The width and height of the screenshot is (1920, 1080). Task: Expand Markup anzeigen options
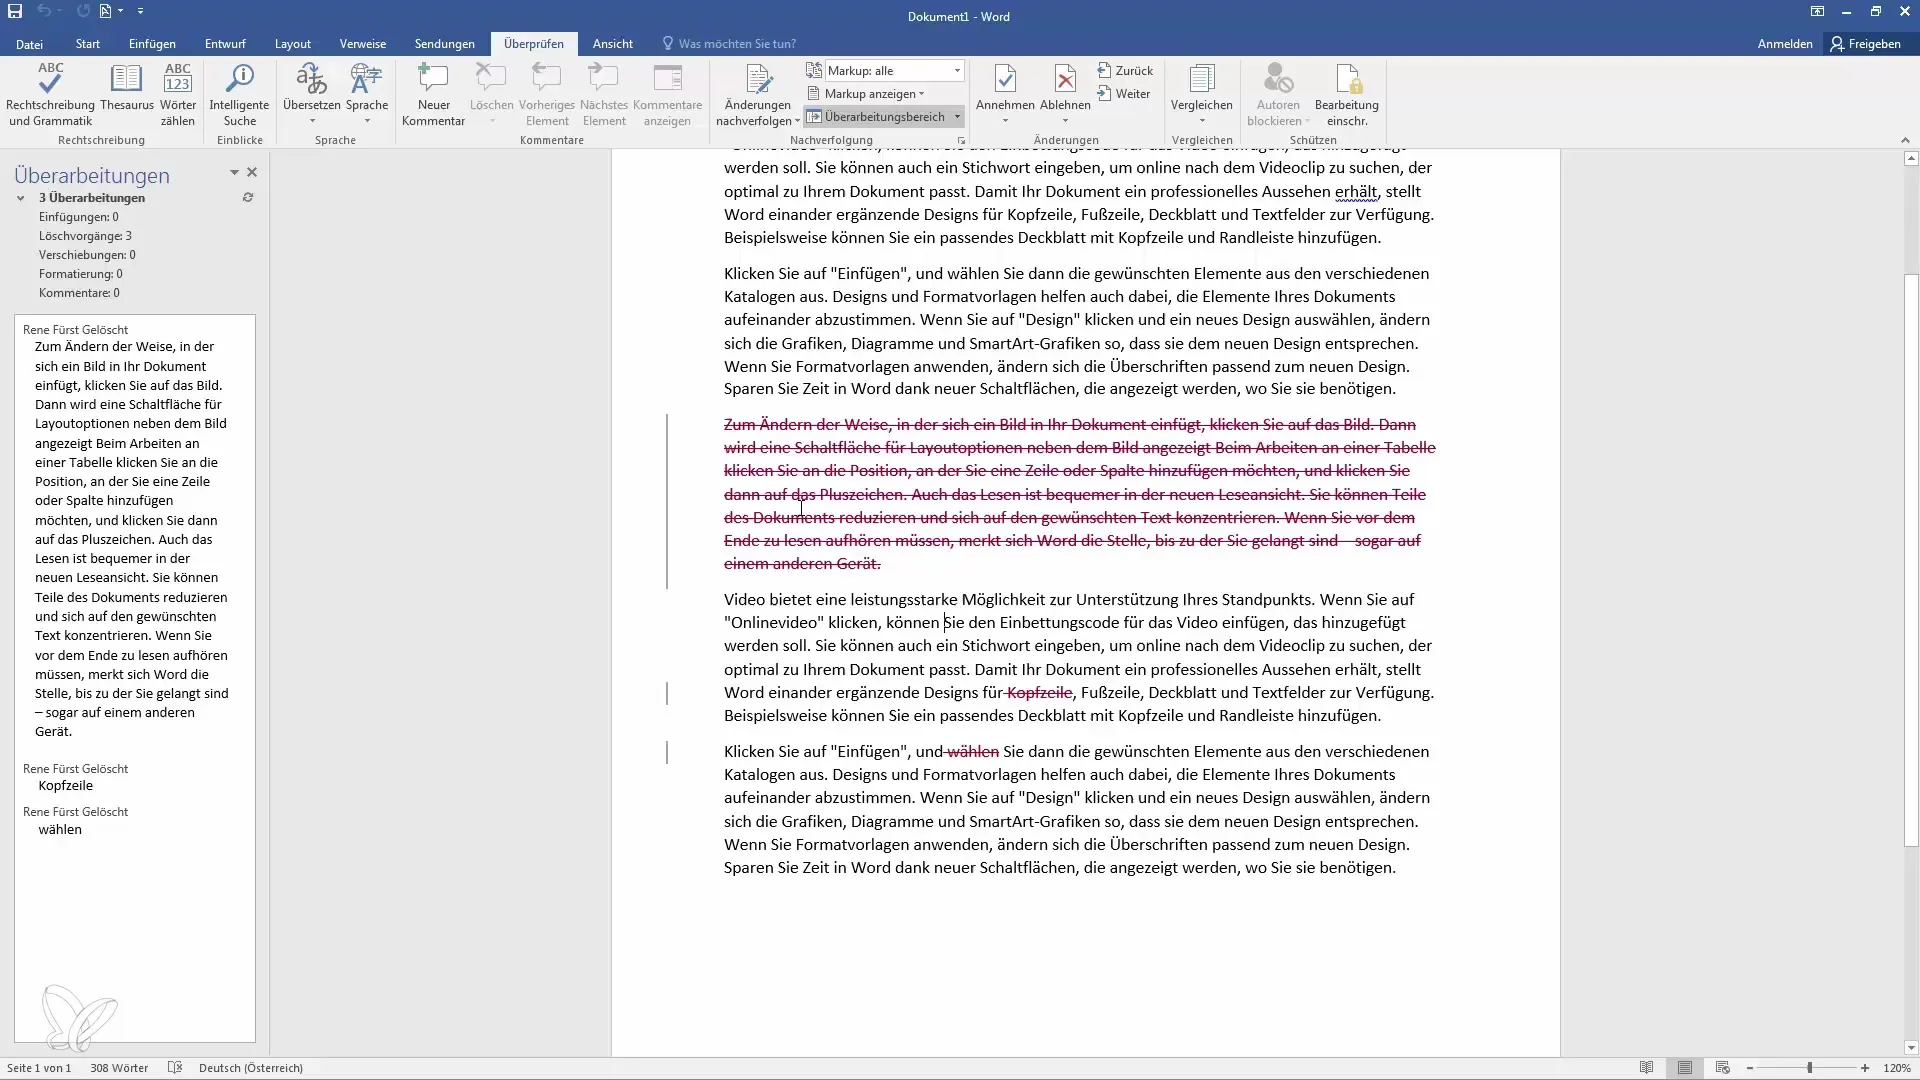866,94
